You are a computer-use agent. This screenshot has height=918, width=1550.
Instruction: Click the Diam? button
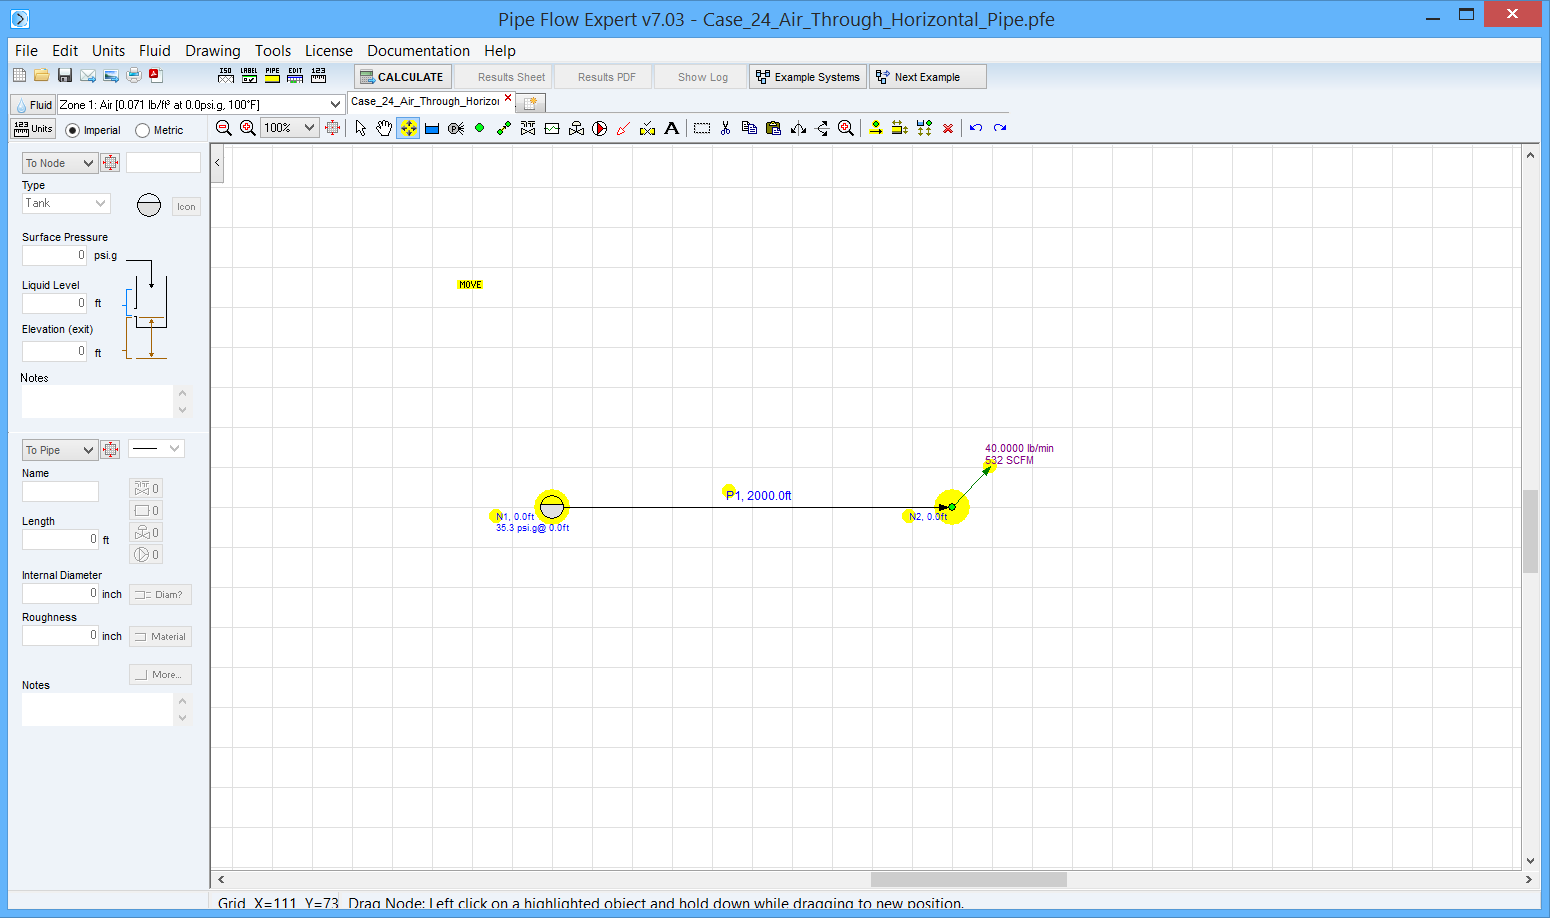160,595
